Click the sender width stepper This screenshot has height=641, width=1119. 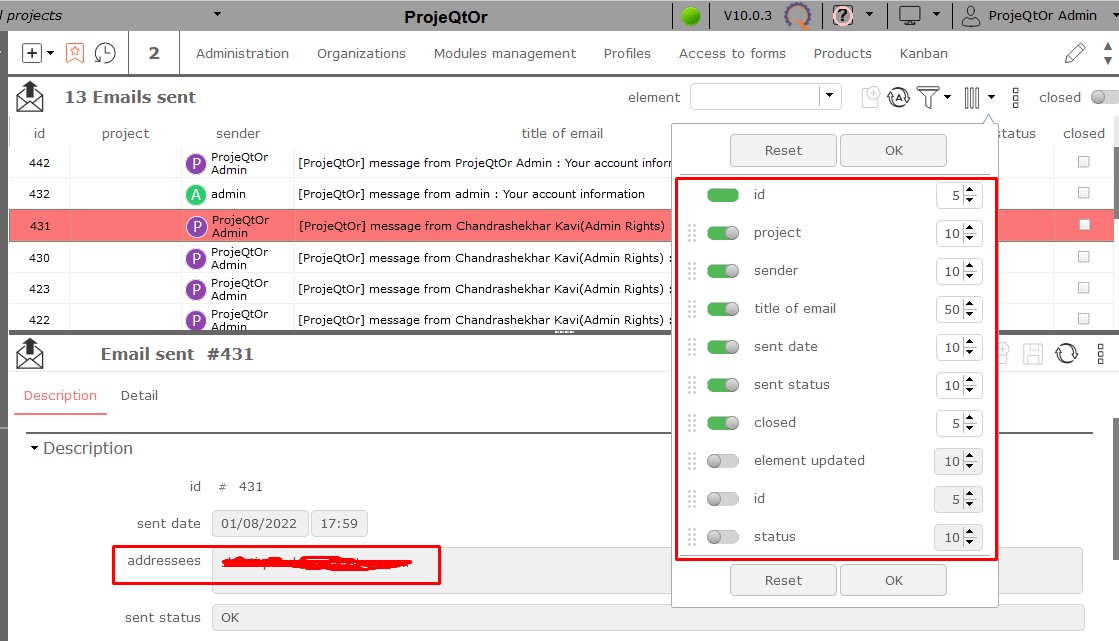pyautogui.click(x=969, y=271)
